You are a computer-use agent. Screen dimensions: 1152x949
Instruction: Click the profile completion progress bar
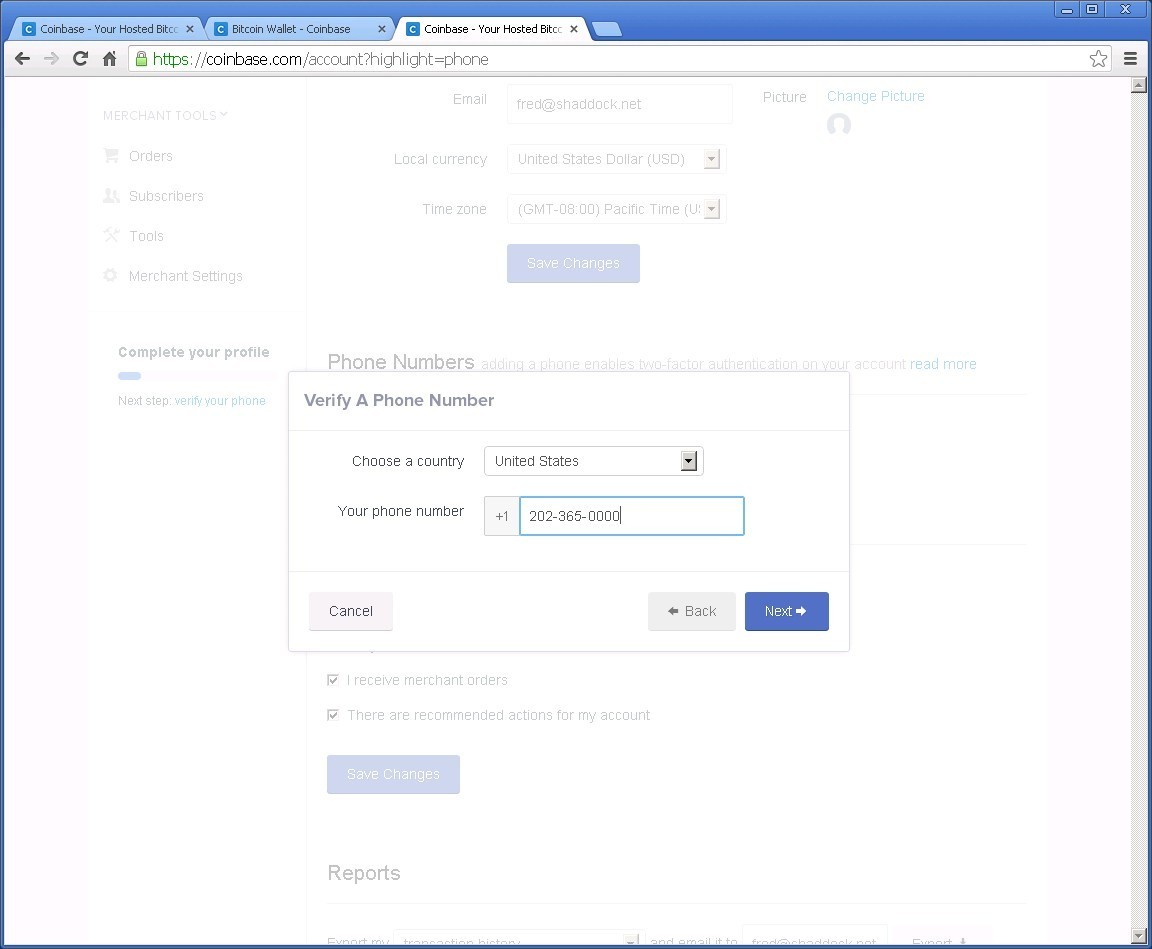point(197,376)
